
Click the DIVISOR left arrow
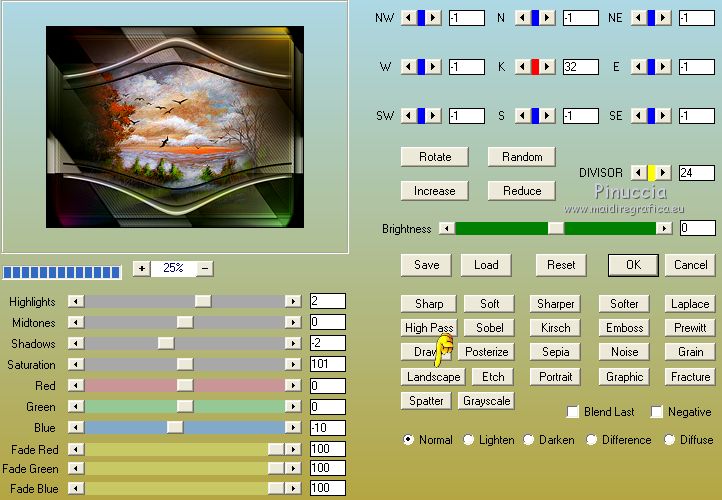(638, 173)
